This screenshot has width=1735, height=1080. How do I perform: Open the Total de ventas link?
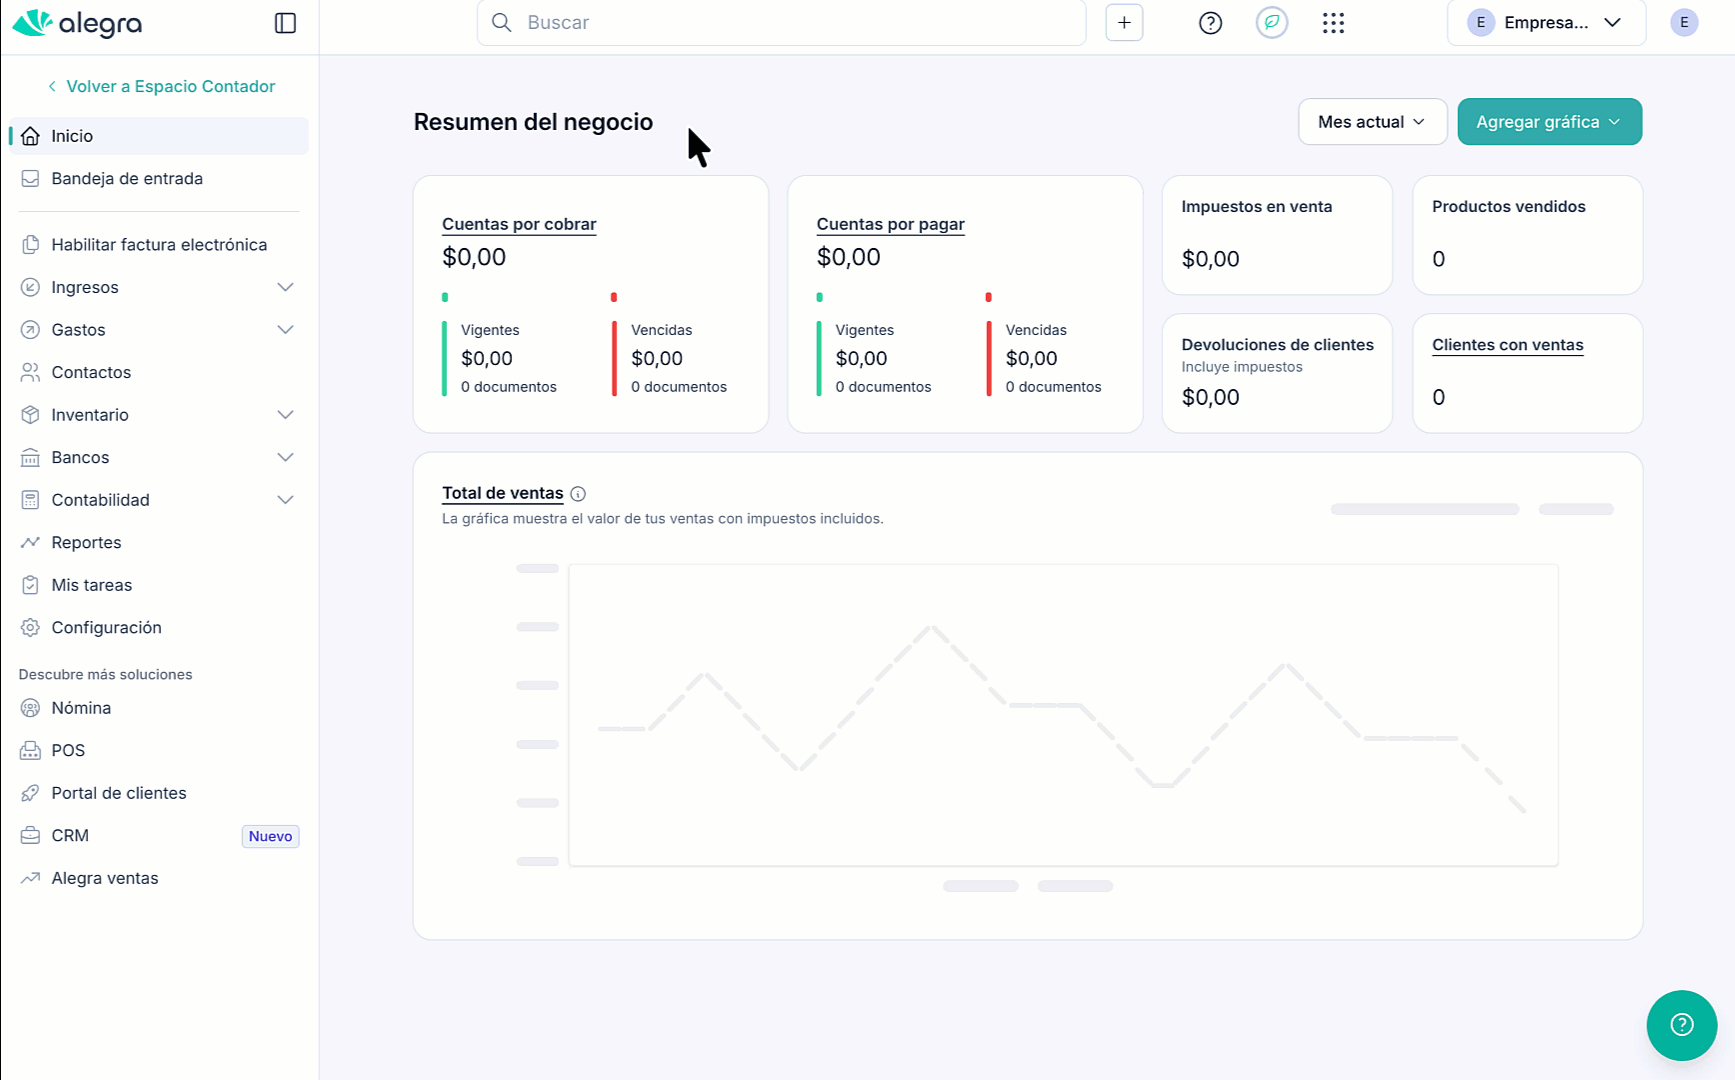(x=502, y=493)
